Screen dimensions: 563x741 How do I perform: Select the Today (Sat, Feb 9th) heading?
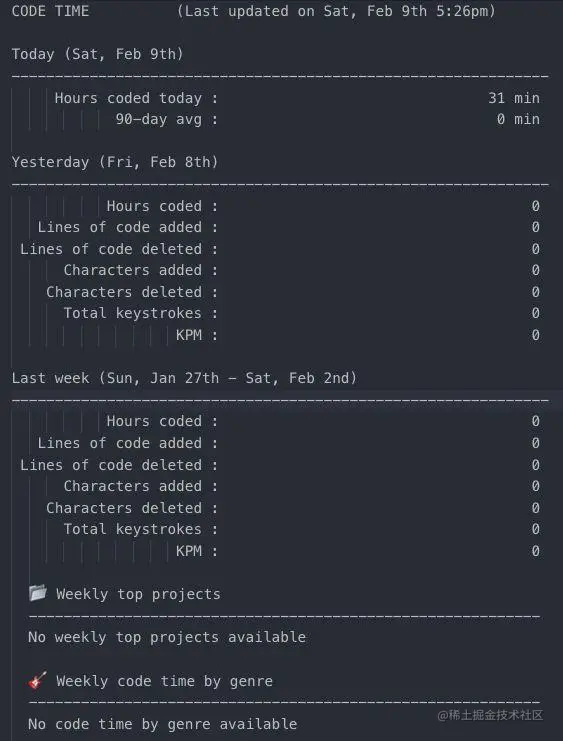point(97,54)
